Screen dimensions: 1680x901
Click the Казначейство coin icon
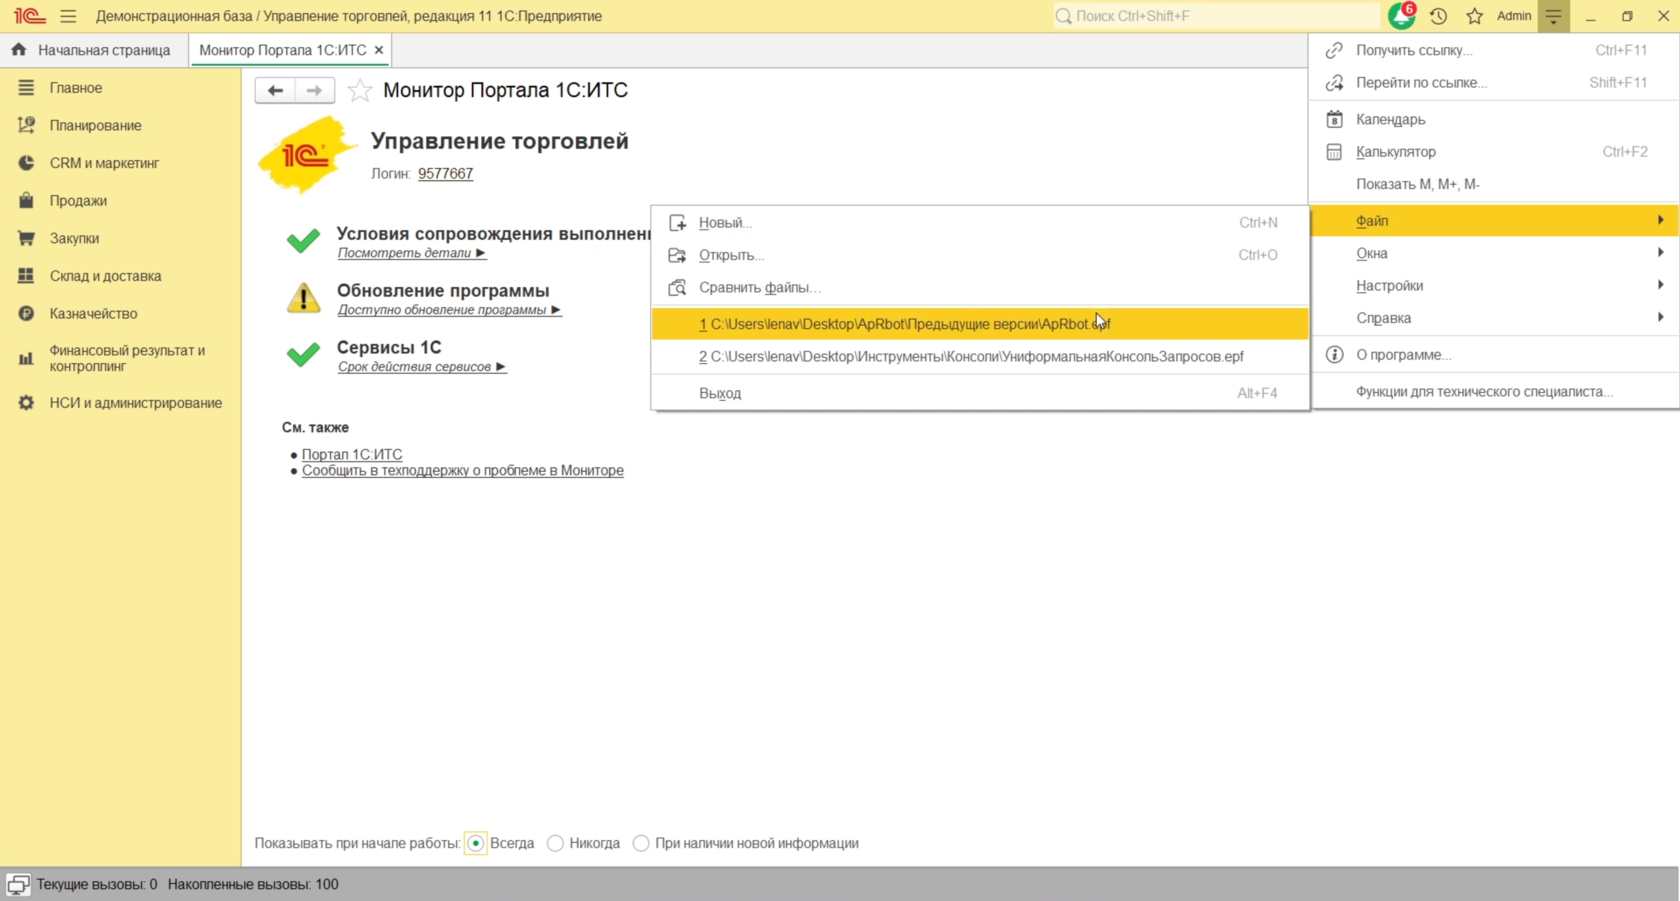tap(26, 313)
